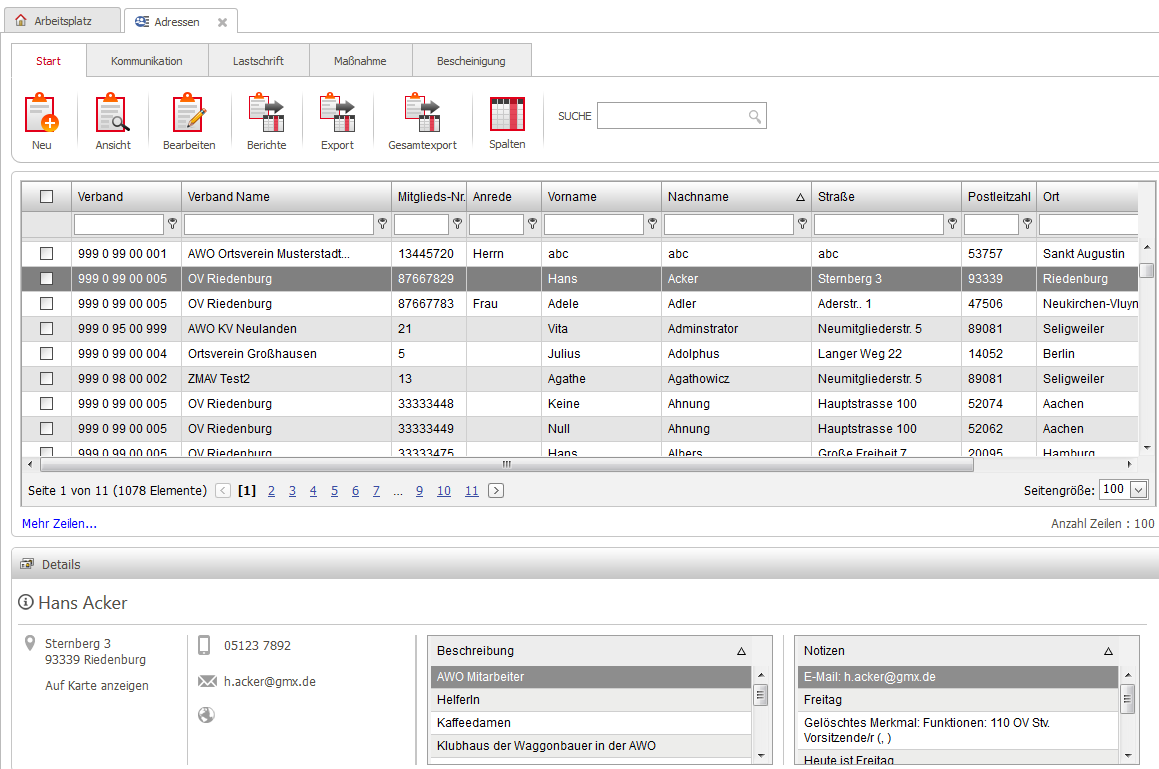The height and width of the screenshot is (769, 1159).
Task: Click filter icon for Anrede column
Action: [532, 223]
